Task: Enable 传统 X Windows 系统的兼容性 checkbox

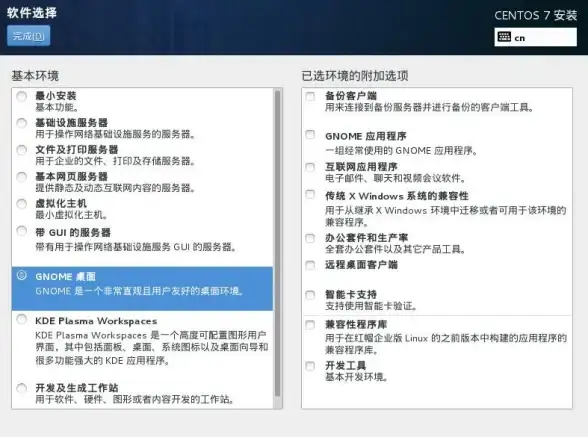Action: point(310,194)
